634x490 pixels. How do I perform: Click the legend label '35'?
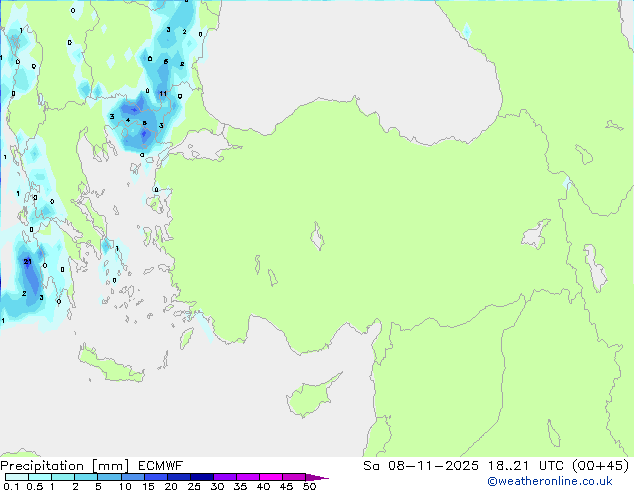(x=240, y=486)
